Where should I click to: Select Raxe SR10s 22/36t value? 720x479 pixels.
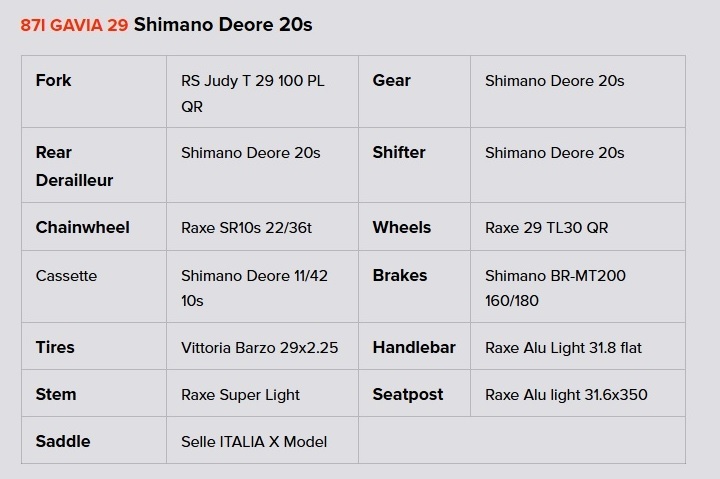point(246,228)
